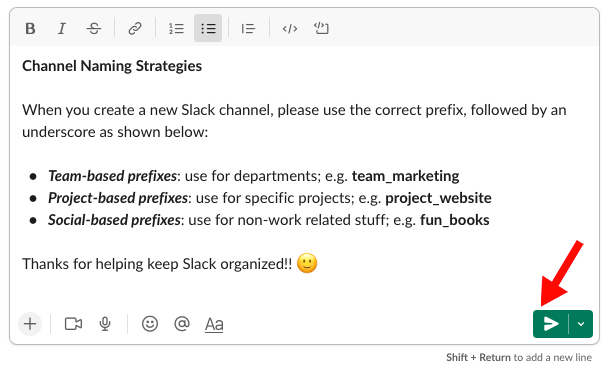608x367 pixels.
Task: Open the emoji picker
Action: (x=150, y=324)
